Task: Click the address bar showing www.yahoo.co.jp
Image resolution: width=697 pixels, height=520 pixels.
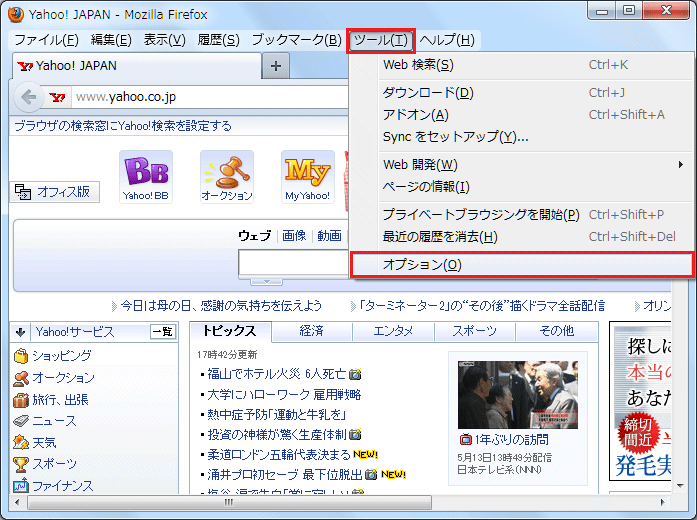Action: 209,97
